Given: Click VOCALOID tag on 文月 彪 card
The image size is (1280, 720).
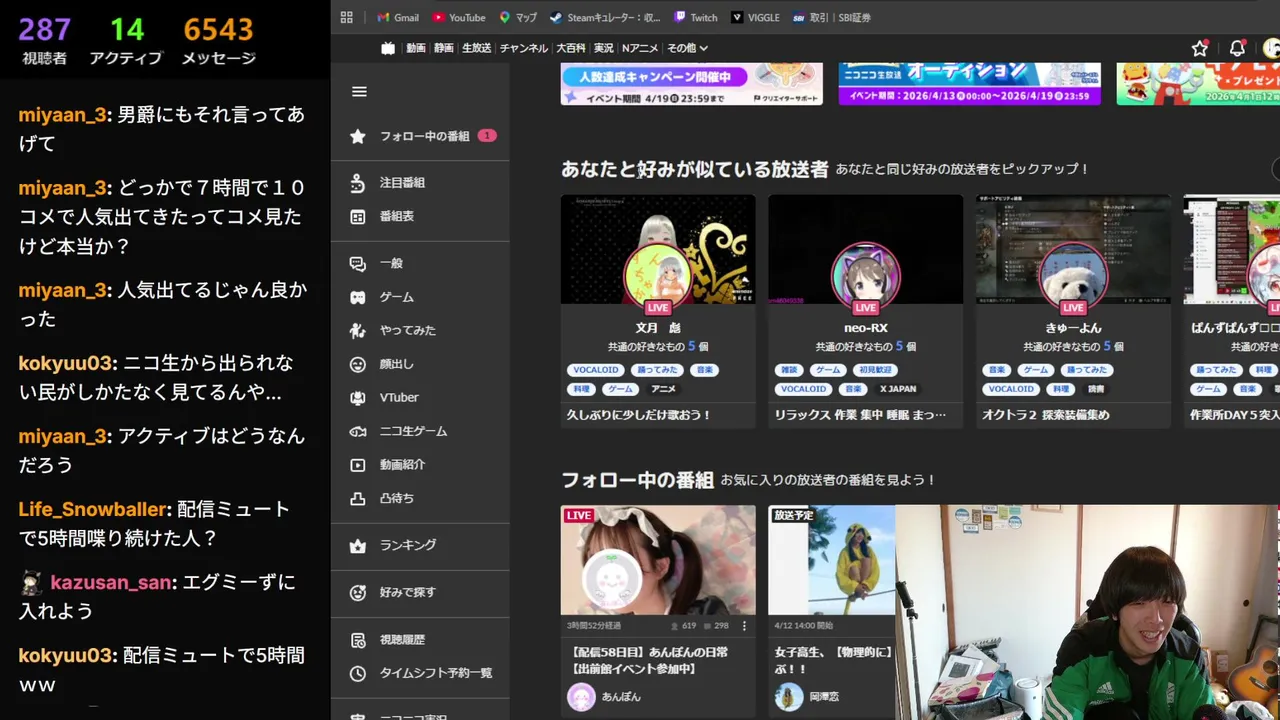Looking at the screenshot, I should (x=596, y=370).
